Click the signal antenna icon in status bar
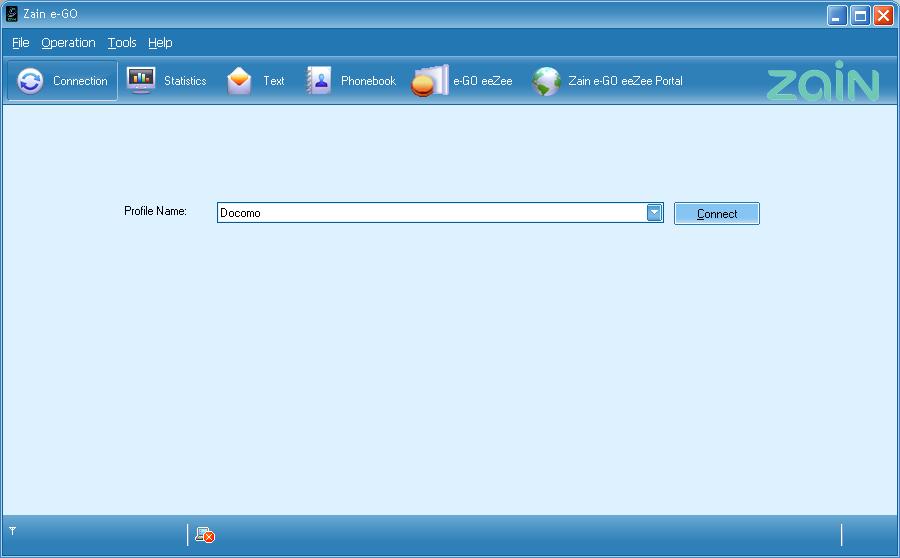The height and width of the screenshot is (558, 900). (12, 531)
